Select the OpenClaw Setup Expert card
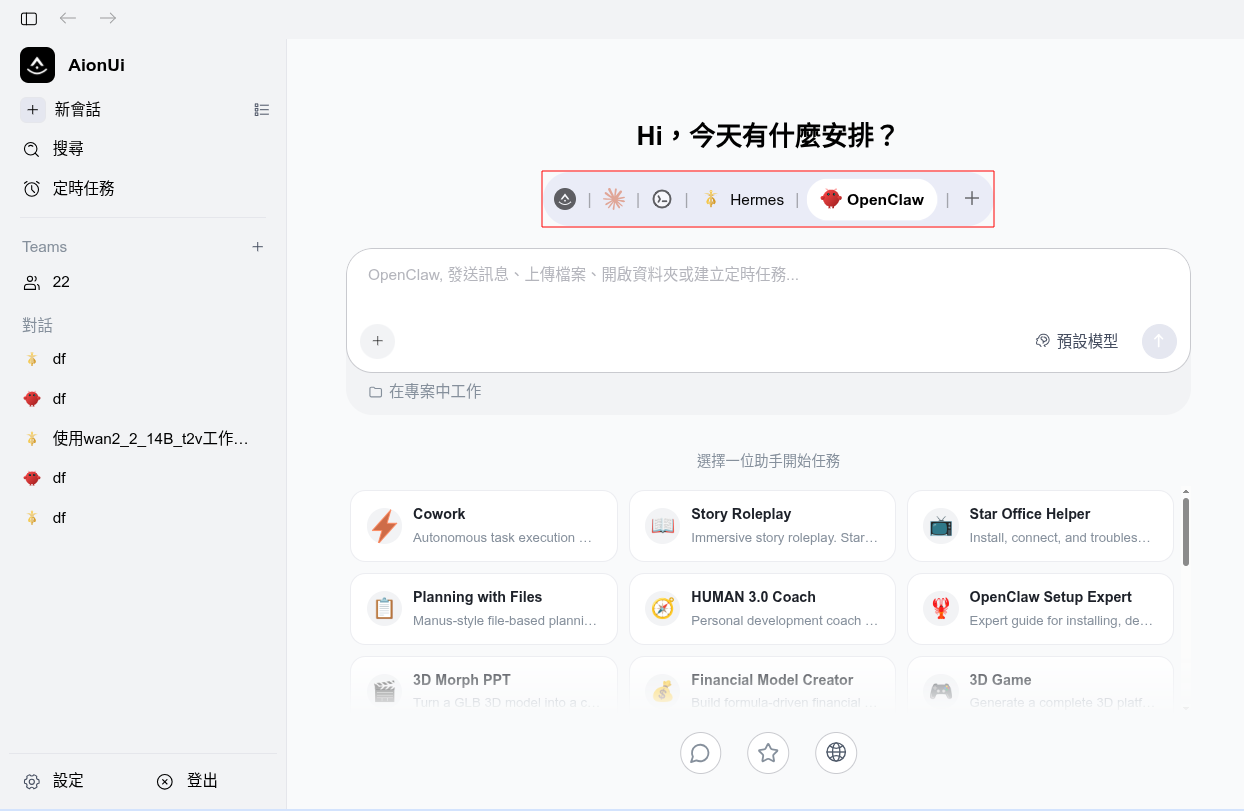Screen dimensions: 1244x811 pyautogui.click(x=1040, y=609)
